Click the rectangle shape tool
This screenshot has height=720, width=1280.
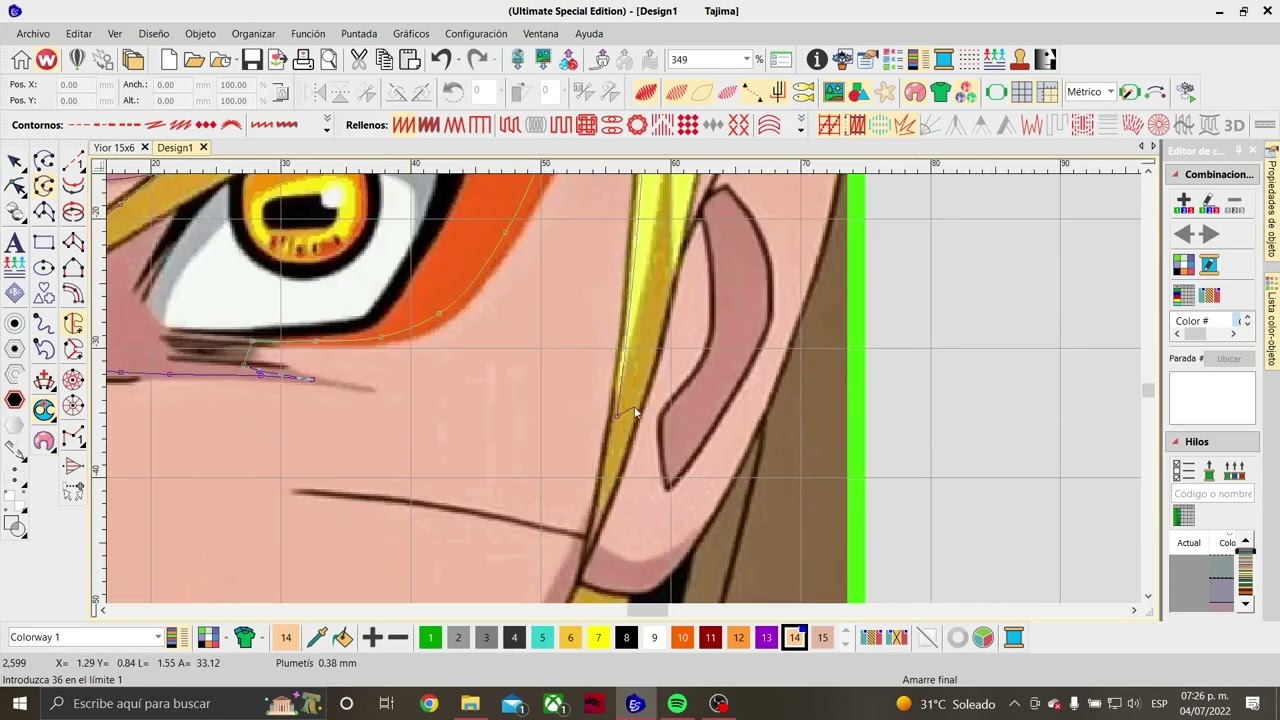[x=43, y=242]
